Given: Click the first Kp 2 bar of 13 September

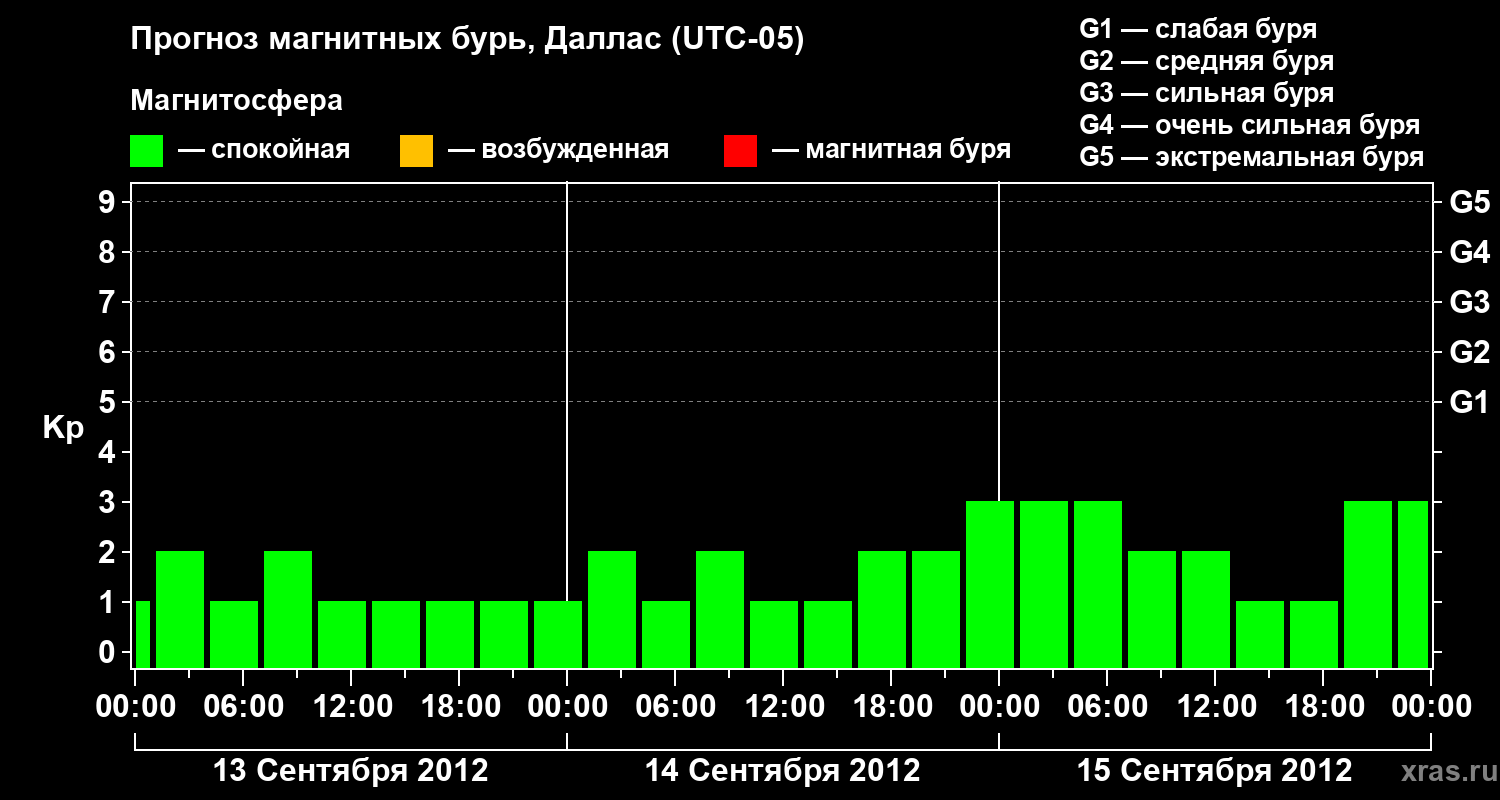Looking at the screenshot, I should coord(180,609).
